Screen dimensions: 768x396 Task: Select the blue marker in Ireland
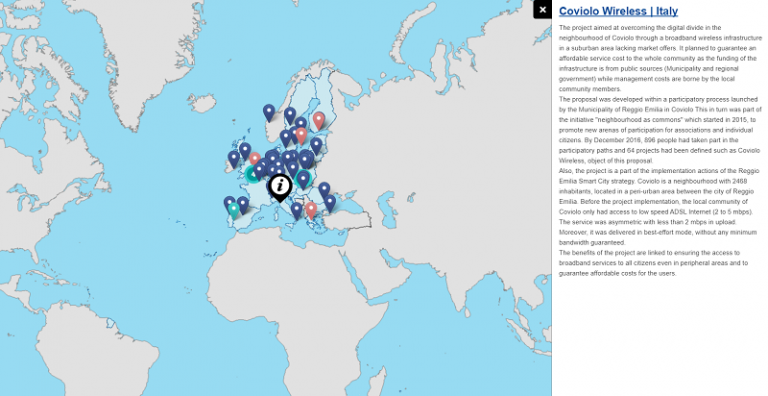(234, 159)
